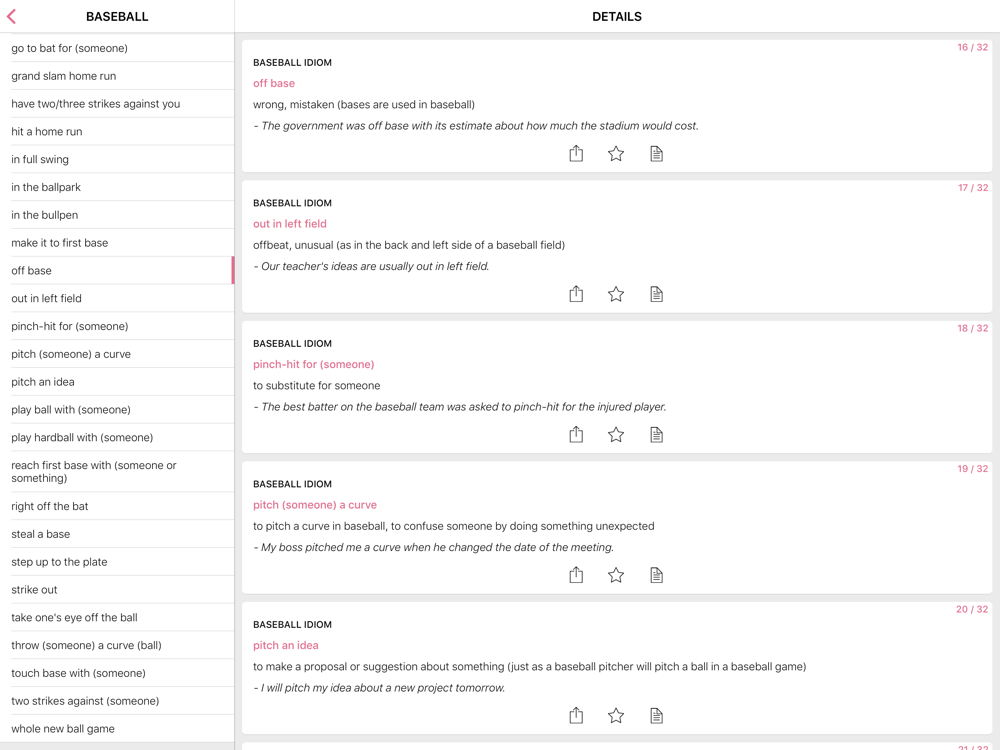
Task: Open the note icon for 'off base'
Action: (656, 153)
